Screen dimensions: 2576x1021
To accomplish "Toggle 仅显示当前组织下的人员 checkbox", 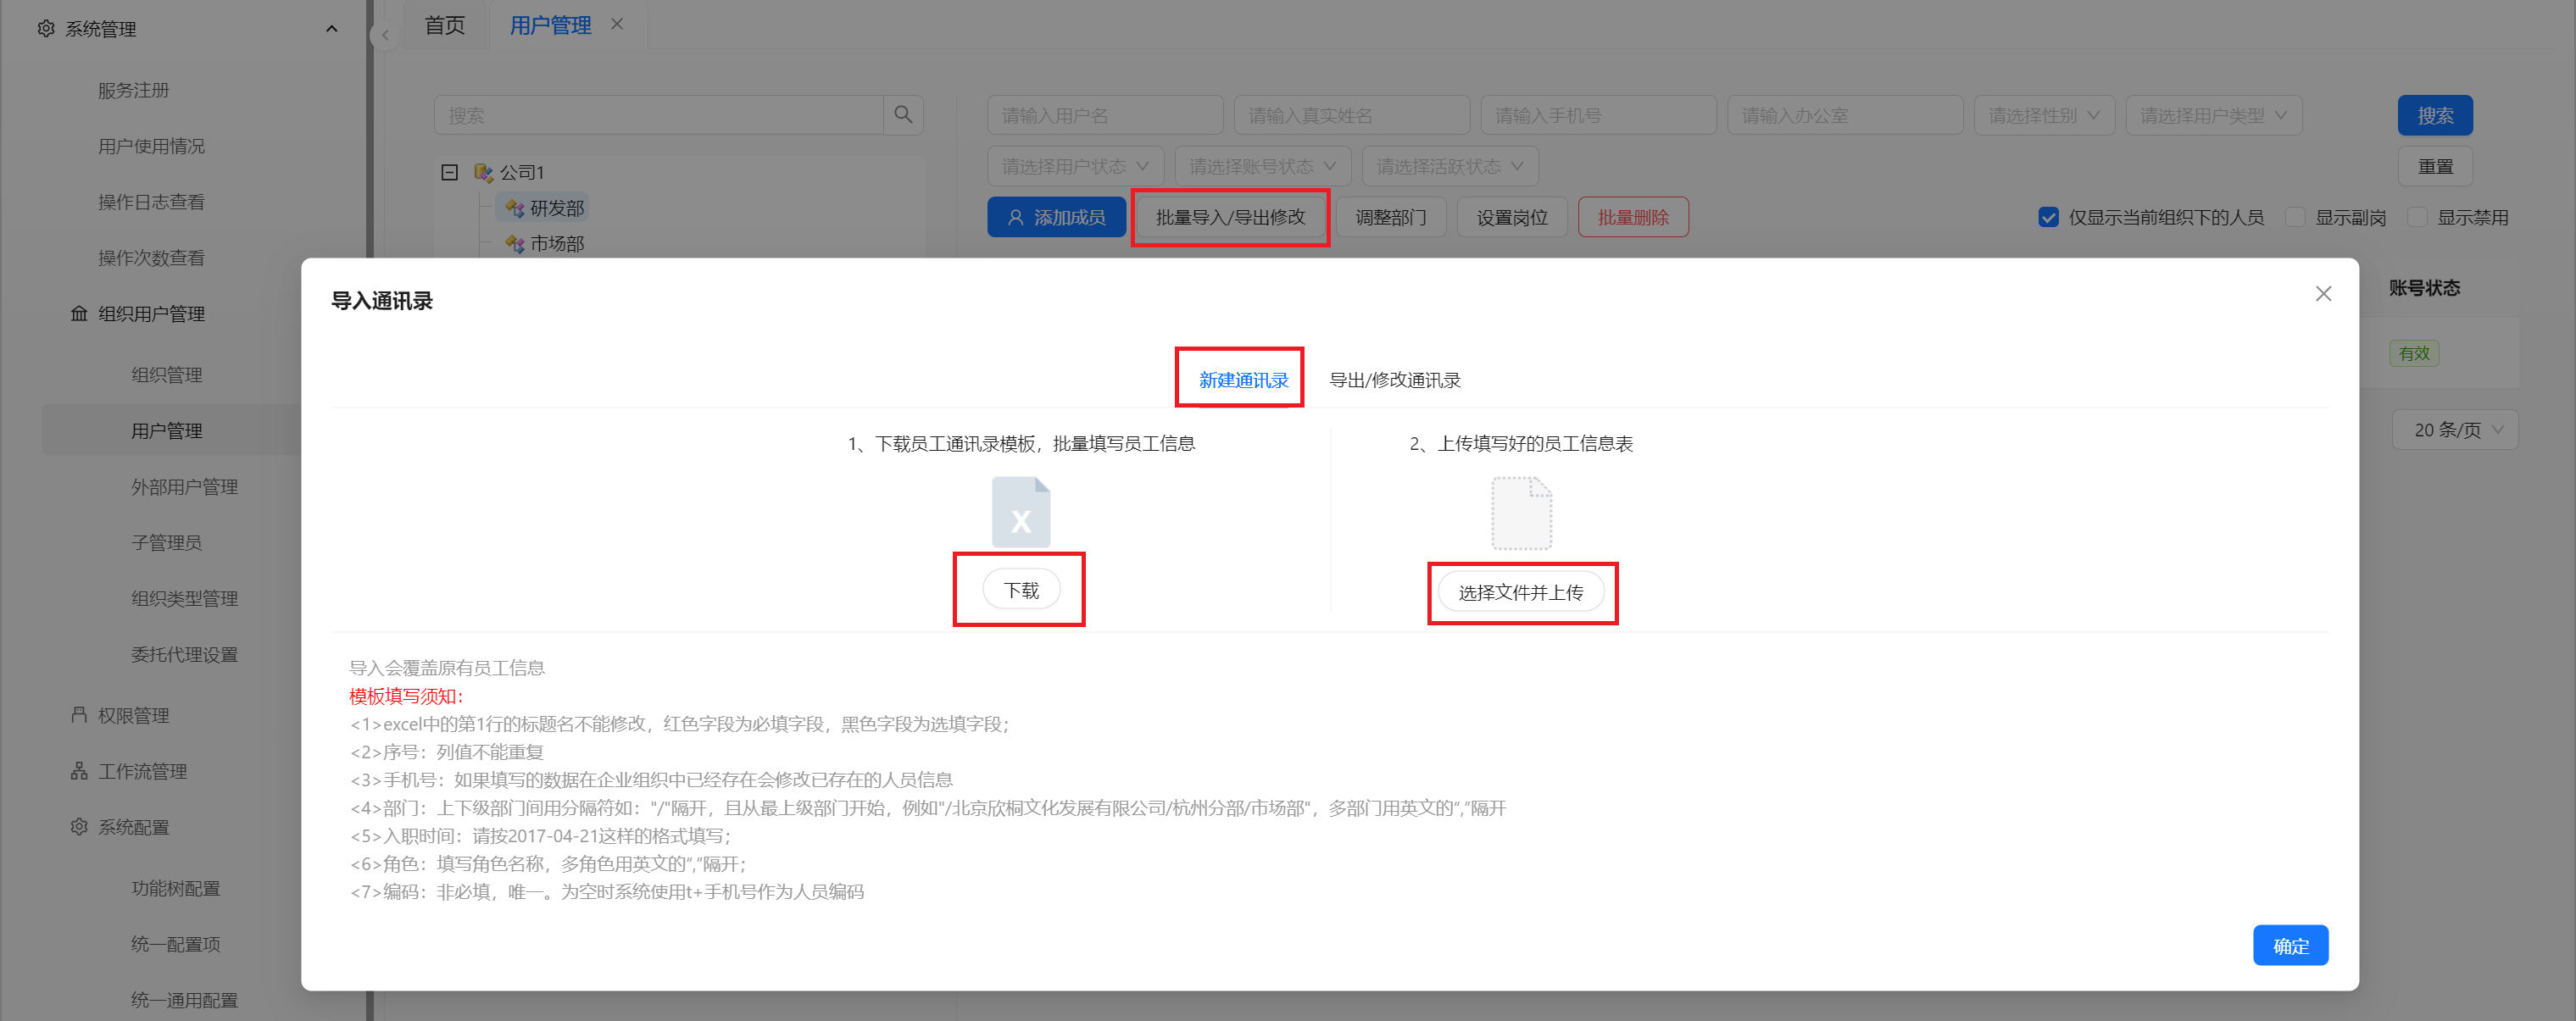I will pyautogui.click(x=2048, y=217).
